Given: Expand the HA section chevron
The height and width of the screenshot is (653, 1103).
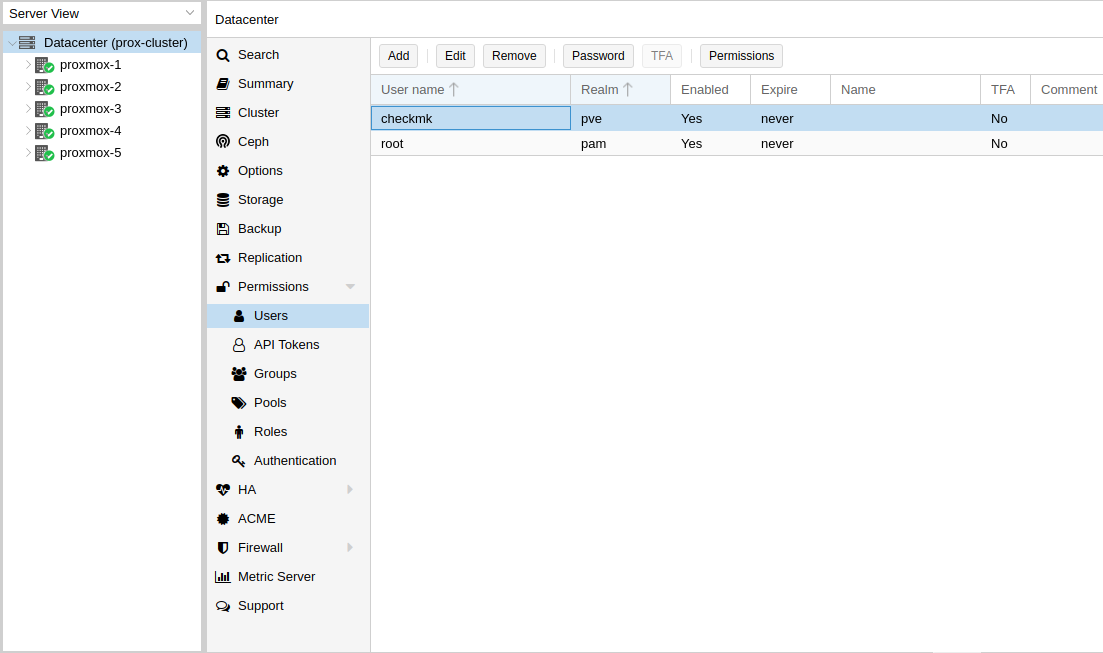Looking at the screenshot, I should (349, 489).
